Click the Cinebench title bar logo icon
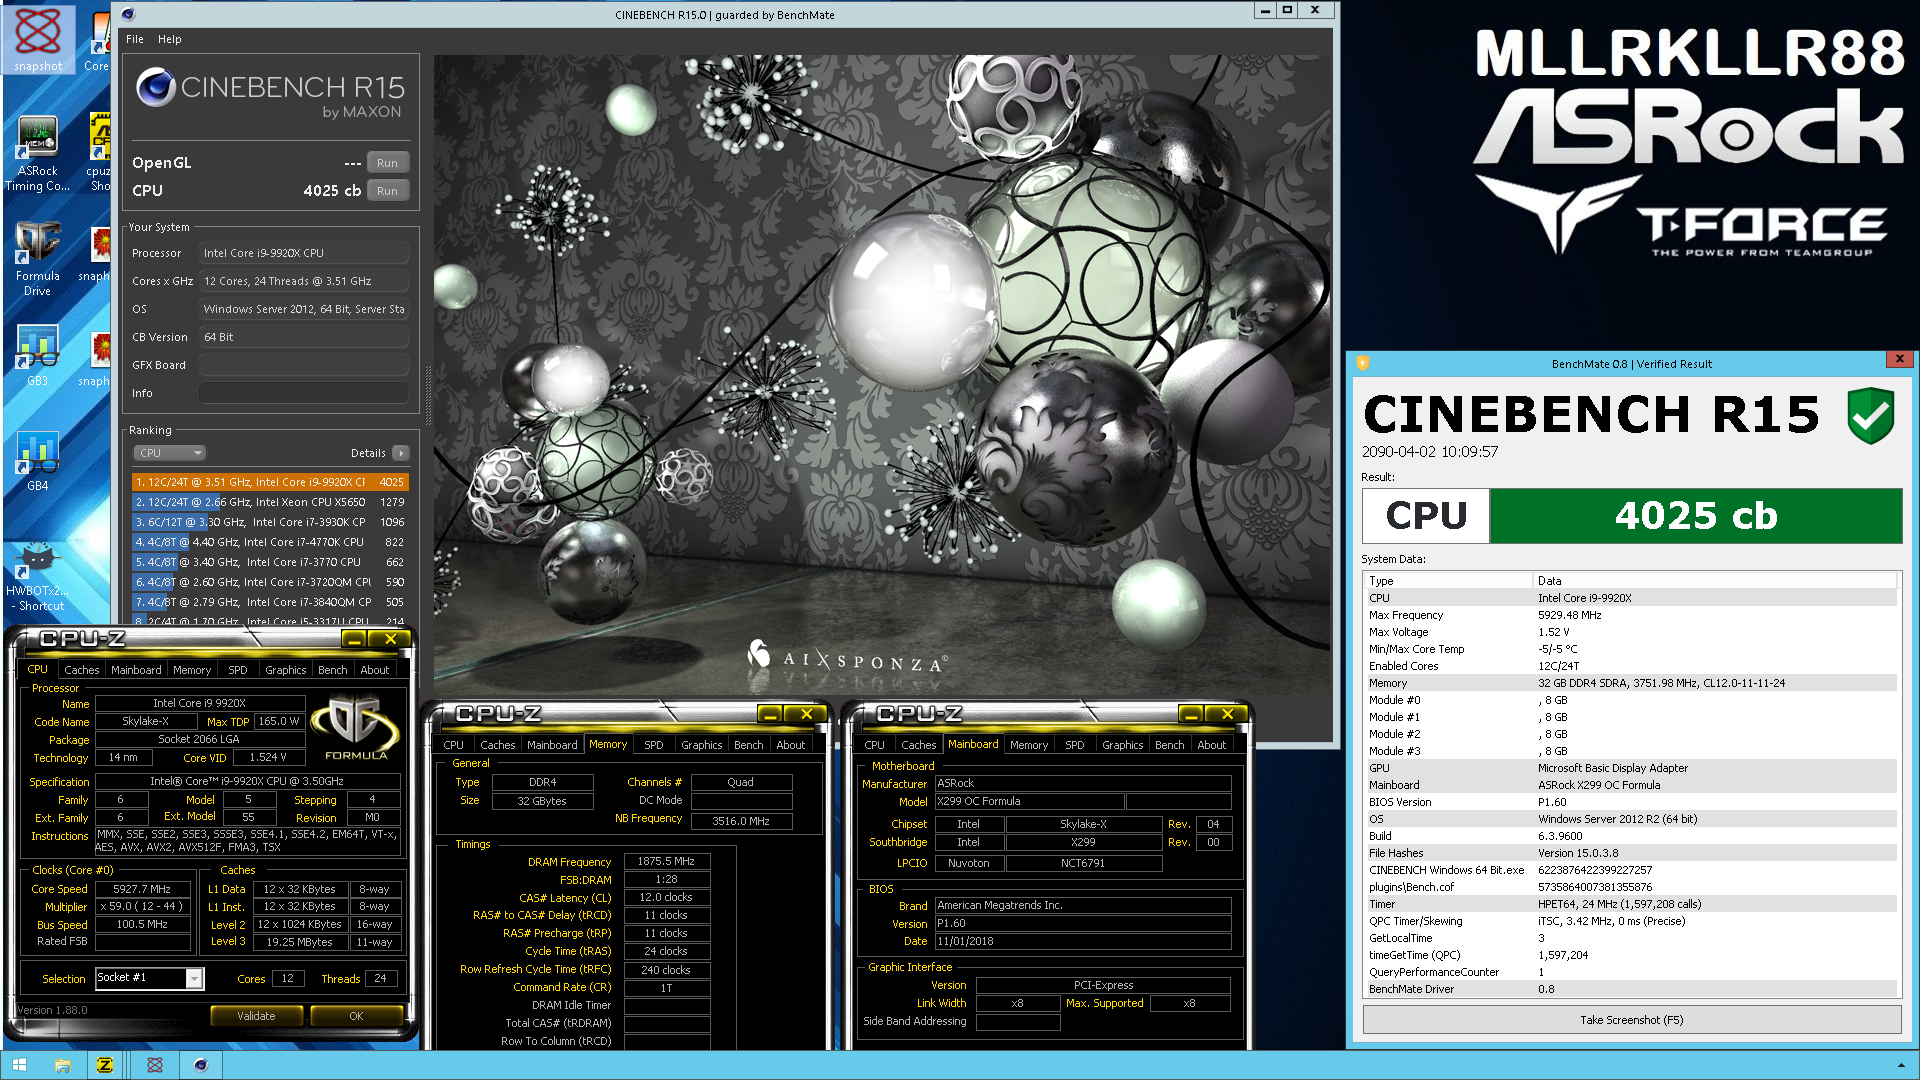The height and width of the screenshot is (1080, 1920). [127, 14]
